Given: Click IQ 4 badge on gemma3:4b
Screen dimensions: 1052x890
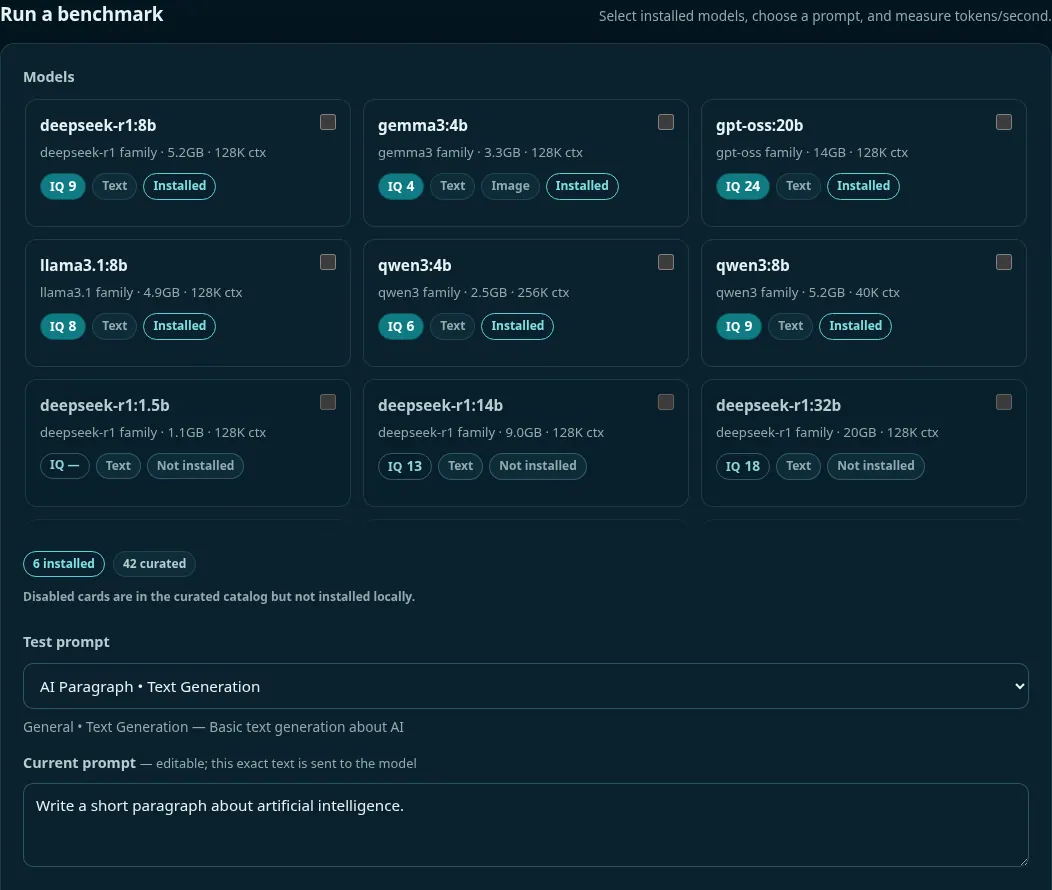Looking at the screenshot, I should click(x=401, y=186).
